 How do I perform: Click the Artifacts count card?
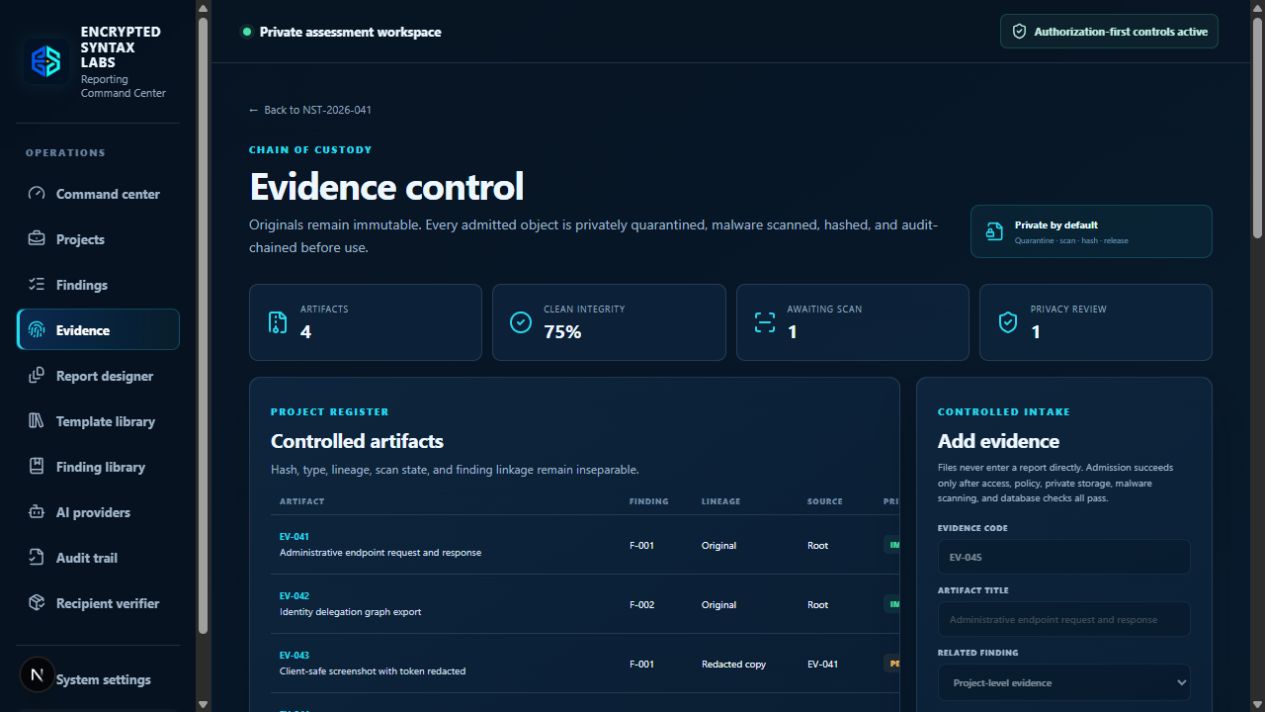pos(365,322)
